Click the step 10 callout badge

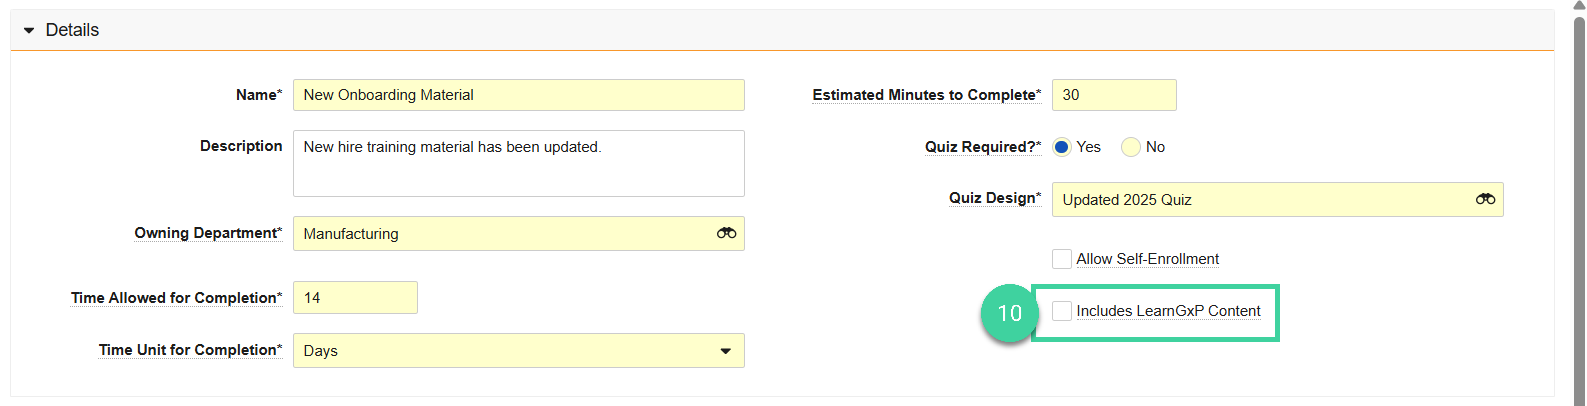coord(1009,313)
